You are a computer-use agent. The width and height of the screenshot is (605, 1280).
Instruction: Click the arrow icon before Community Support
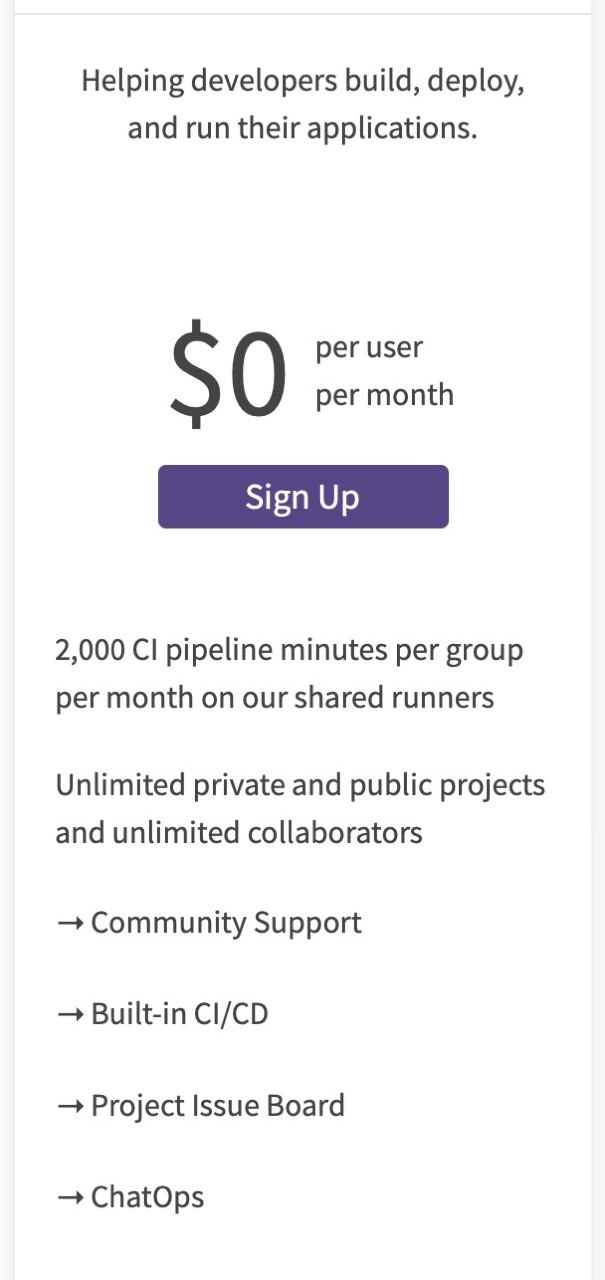[x=70, y=924]
